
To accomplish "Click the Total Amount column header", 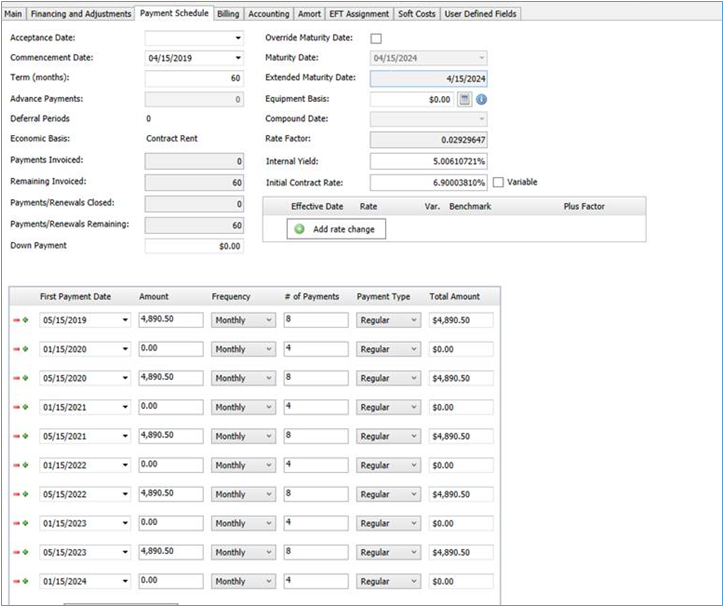I will coord(454,297).
